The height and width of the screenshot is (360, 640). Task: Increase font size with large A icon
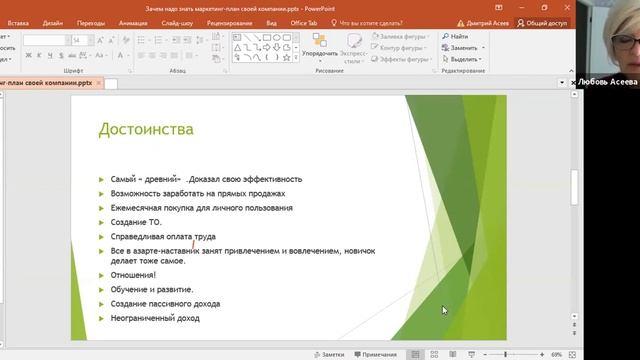(100, 40)
